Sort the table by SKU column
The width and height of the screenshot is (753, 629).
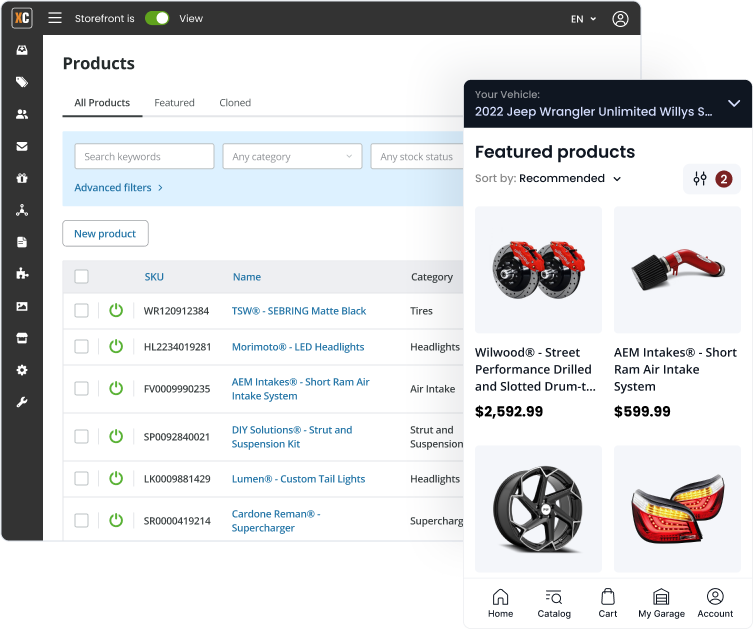pyautogui.click(x=154, y=277)
